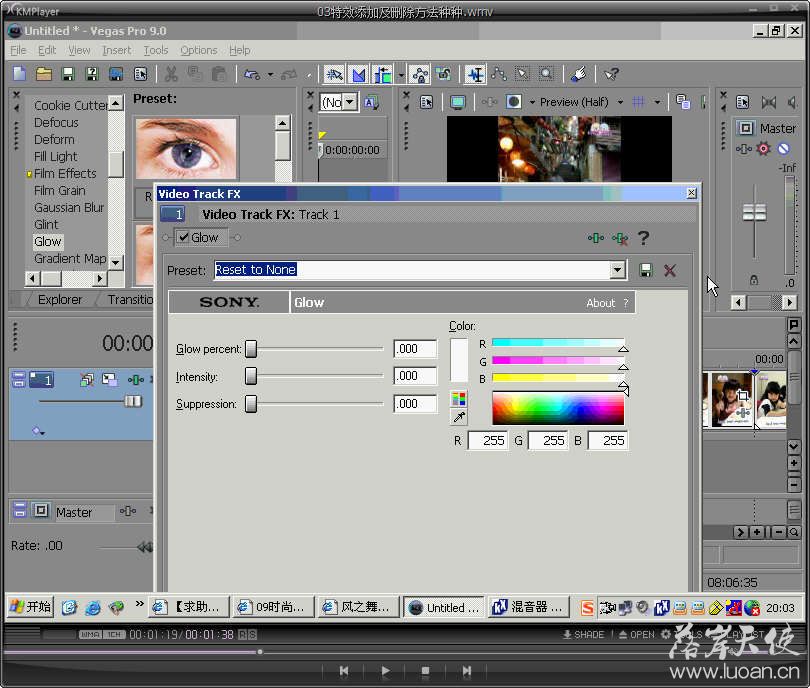Open the Edit menu
The width and height of the screenshot is (810, 688).
[46, 50]
